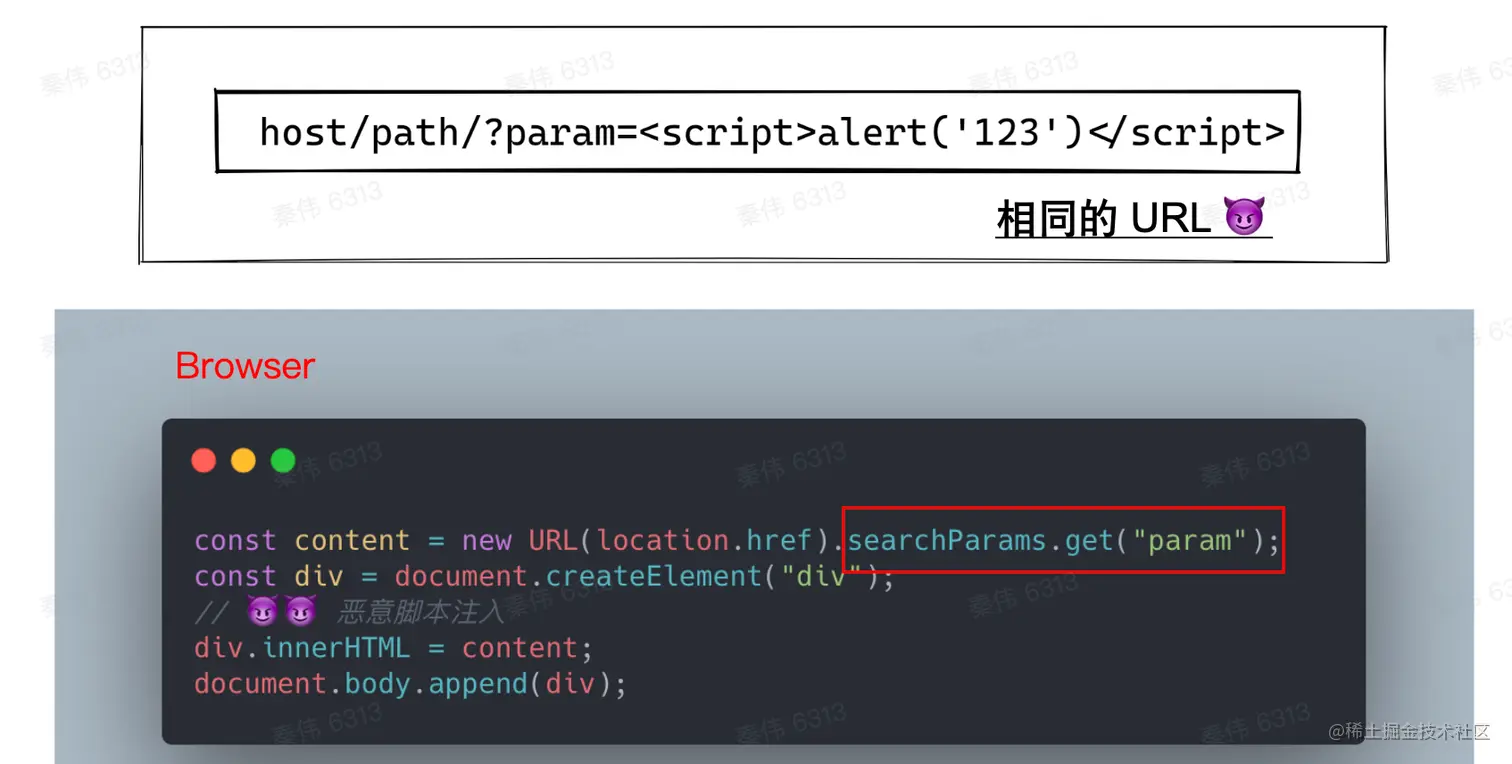This screenshot has width=1512, height=764.
Task: Click 'document.body.append(div);' line
Action: [x=410, y=684]
